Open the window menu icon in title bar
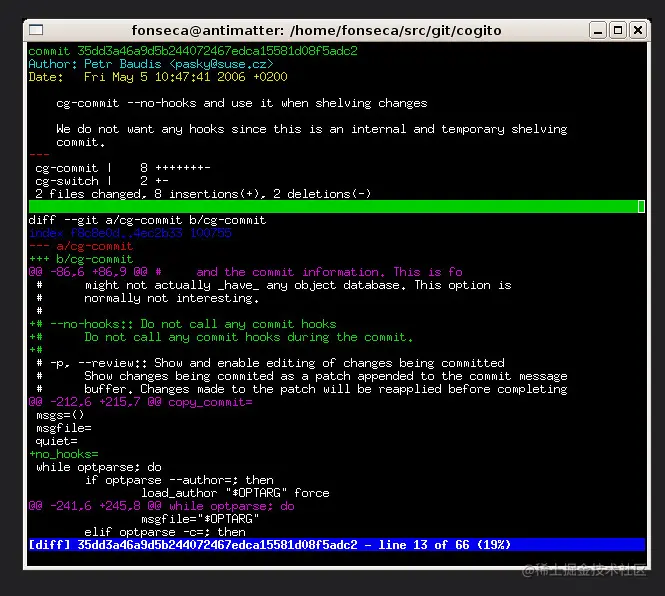665x596 pixels. click(36, 30)
